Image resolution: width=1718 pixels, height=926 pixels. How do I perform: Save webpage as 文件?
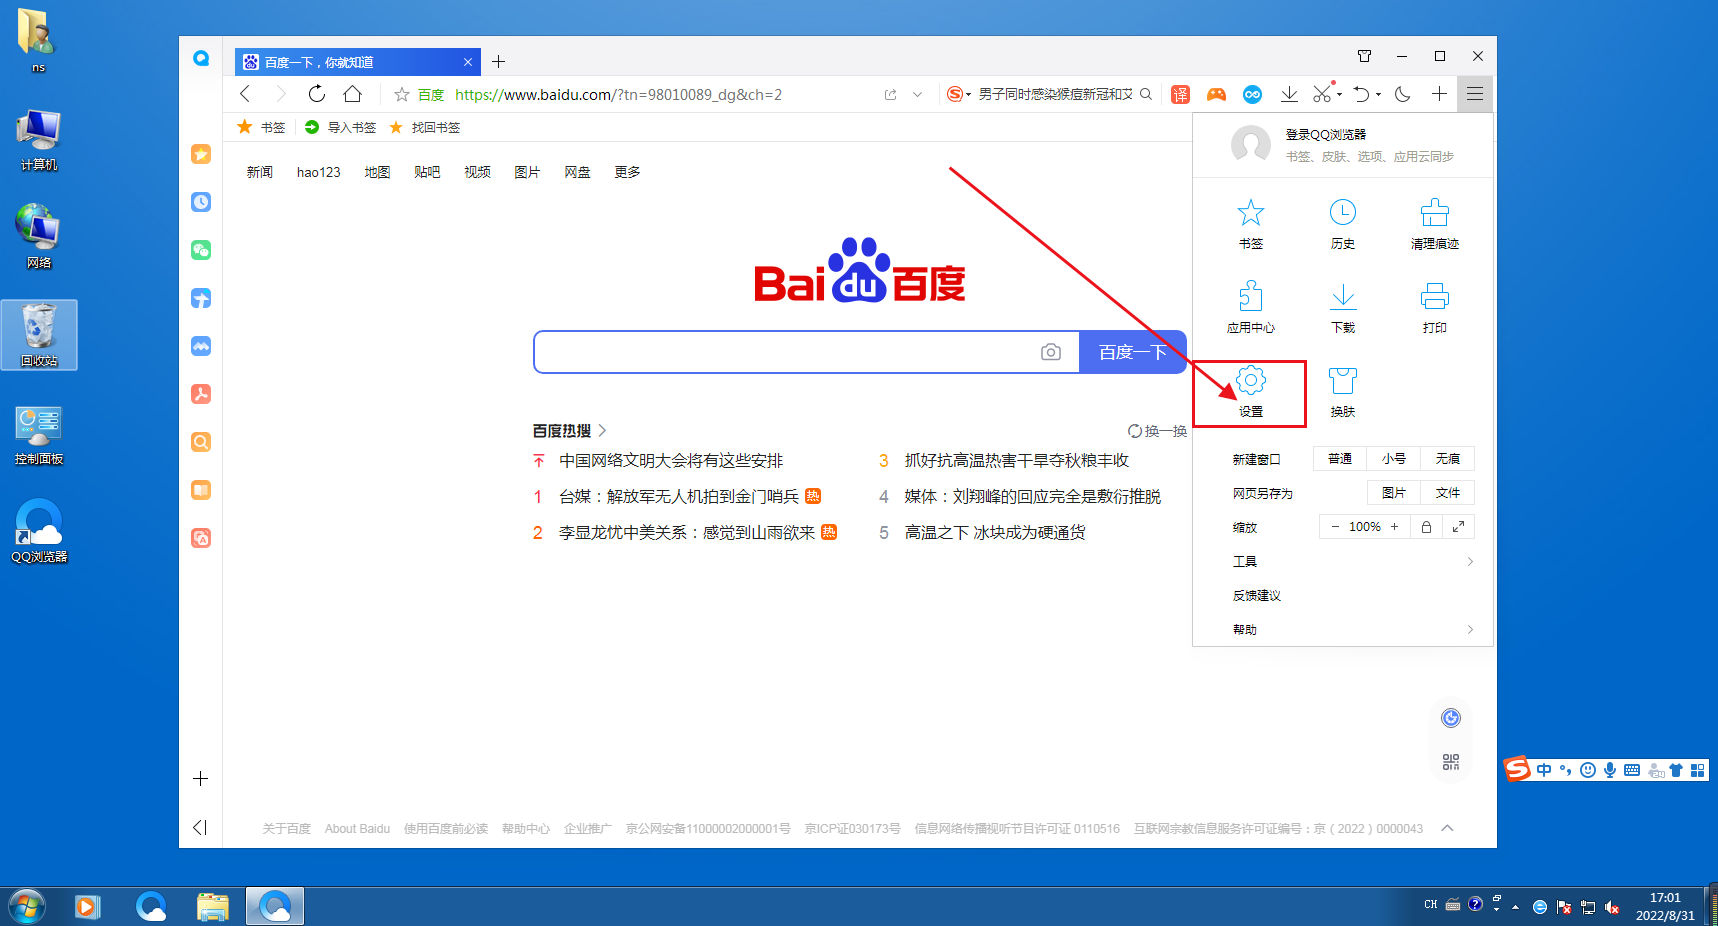(1448, 493)
